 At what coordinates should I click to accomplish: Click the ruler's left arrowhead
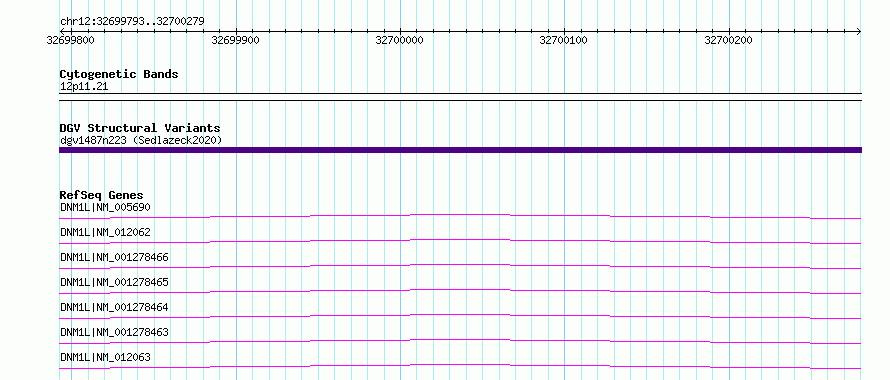[x=62, y=31]
